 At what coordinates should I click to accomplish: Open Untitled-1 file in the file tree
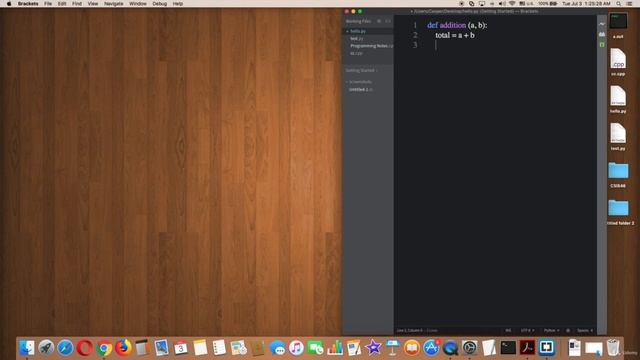(x=361, y=89)
